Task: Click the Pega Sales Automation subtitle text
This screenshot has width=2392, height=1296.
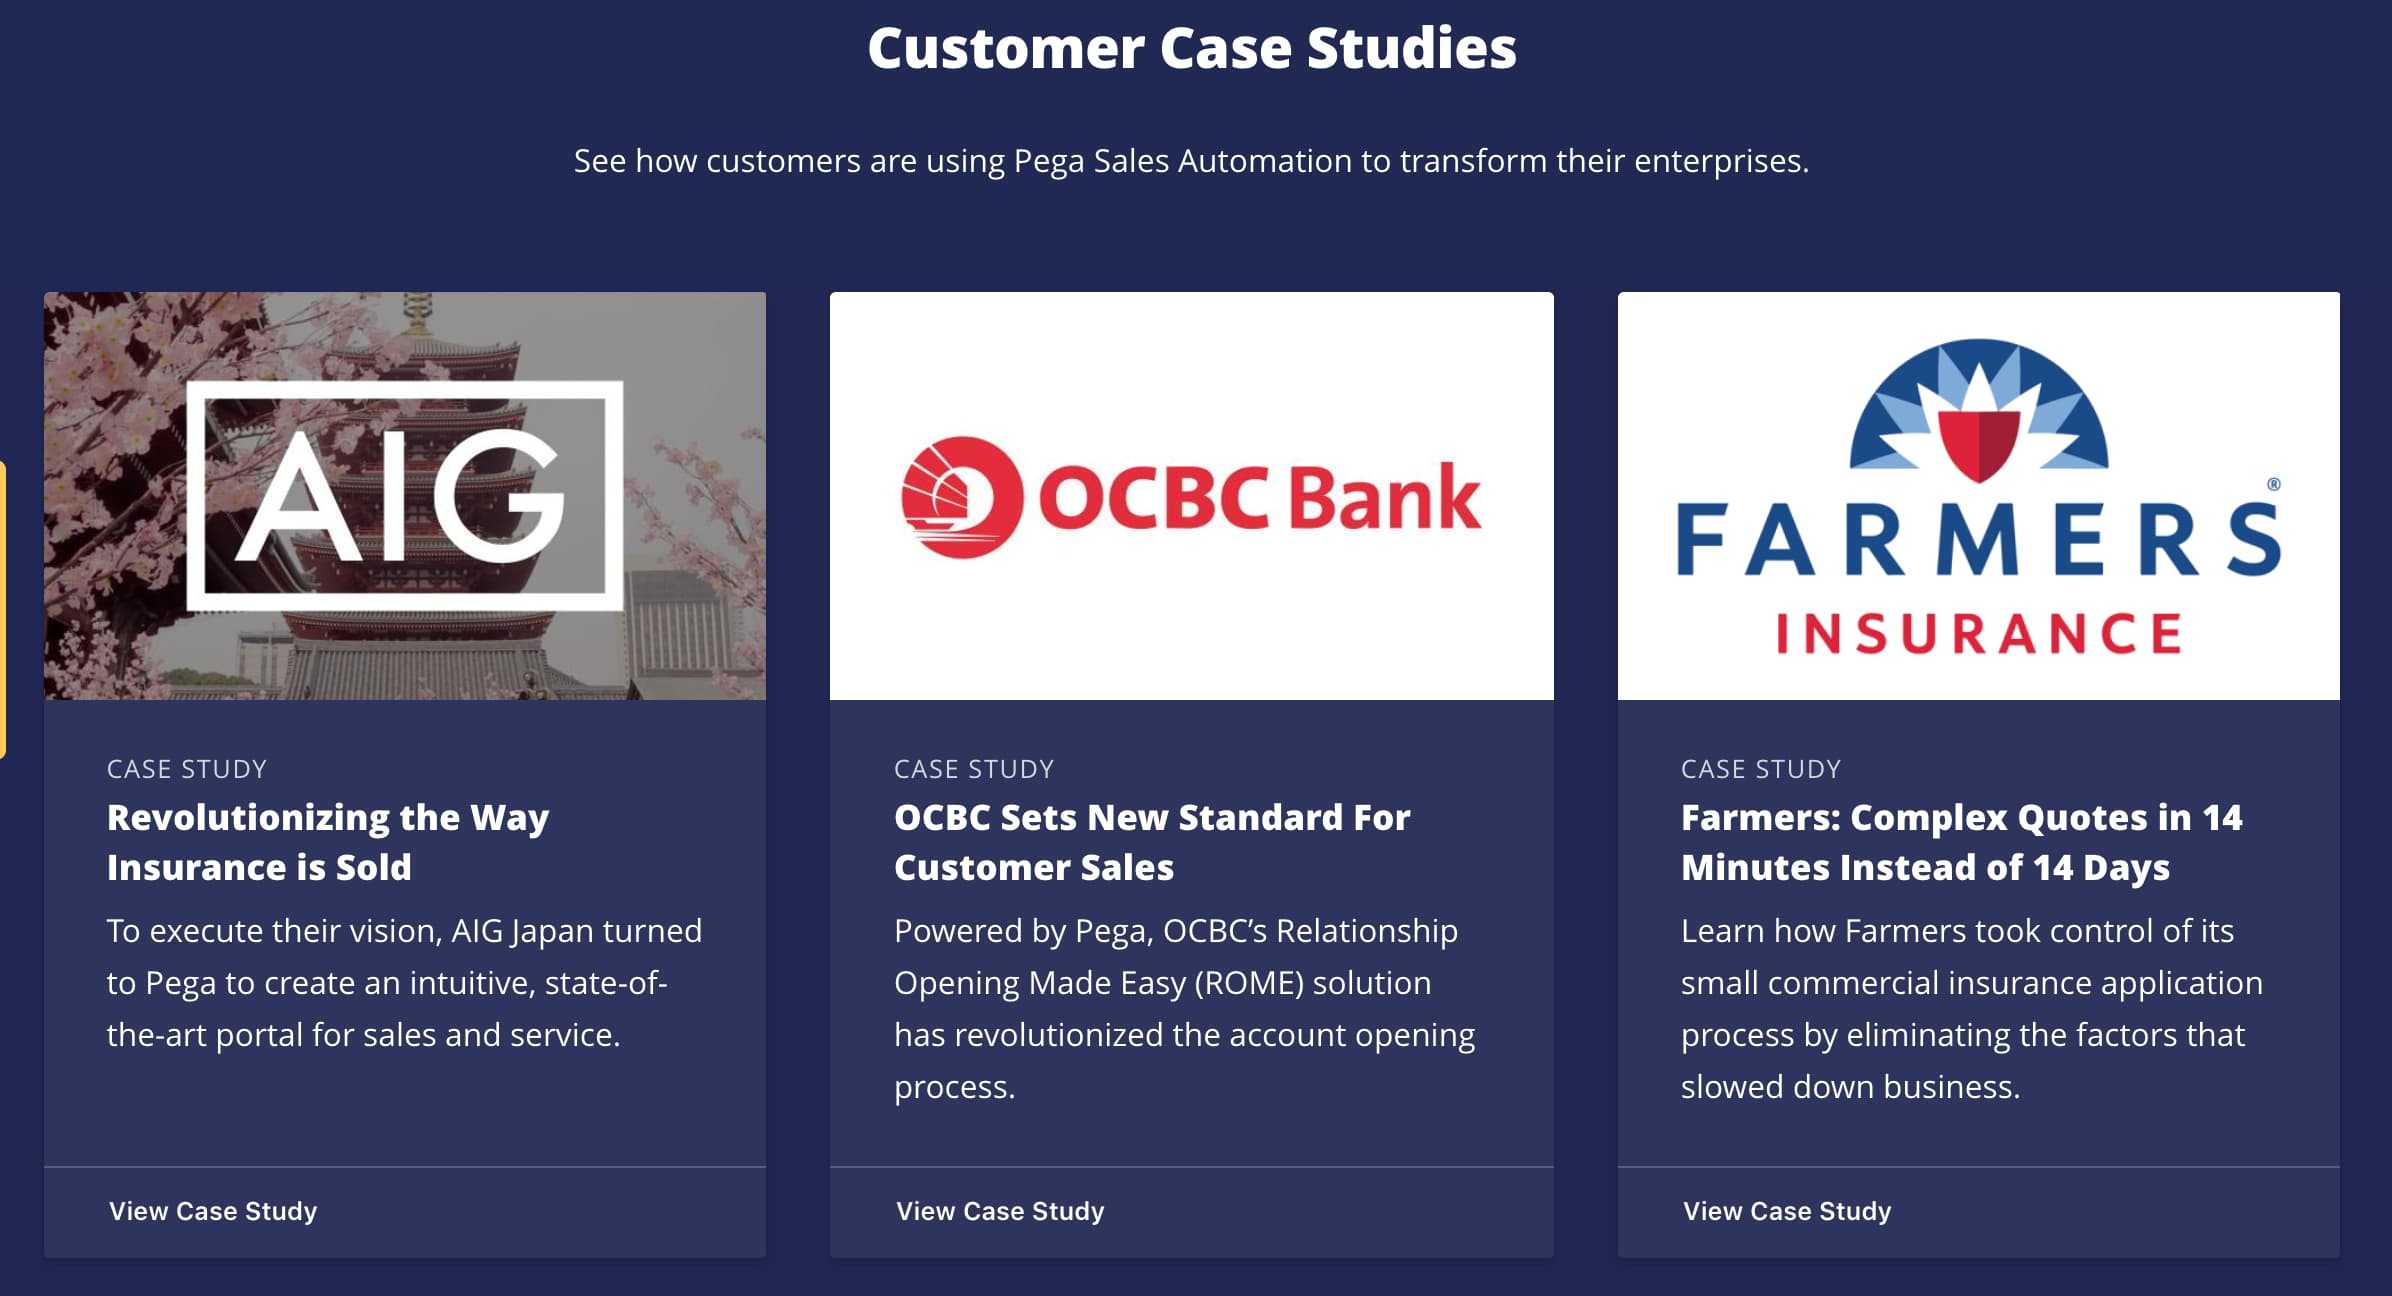Action: coord(1191,161)
